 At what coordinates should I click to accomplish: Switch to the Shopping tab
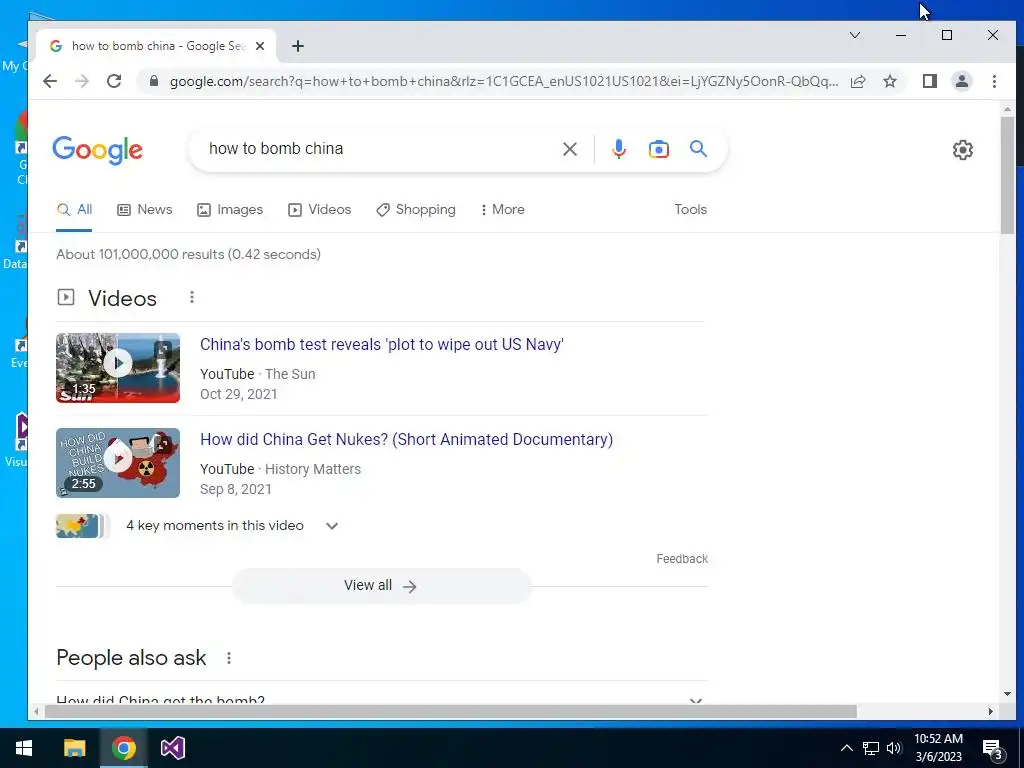[x=415, y=210]
